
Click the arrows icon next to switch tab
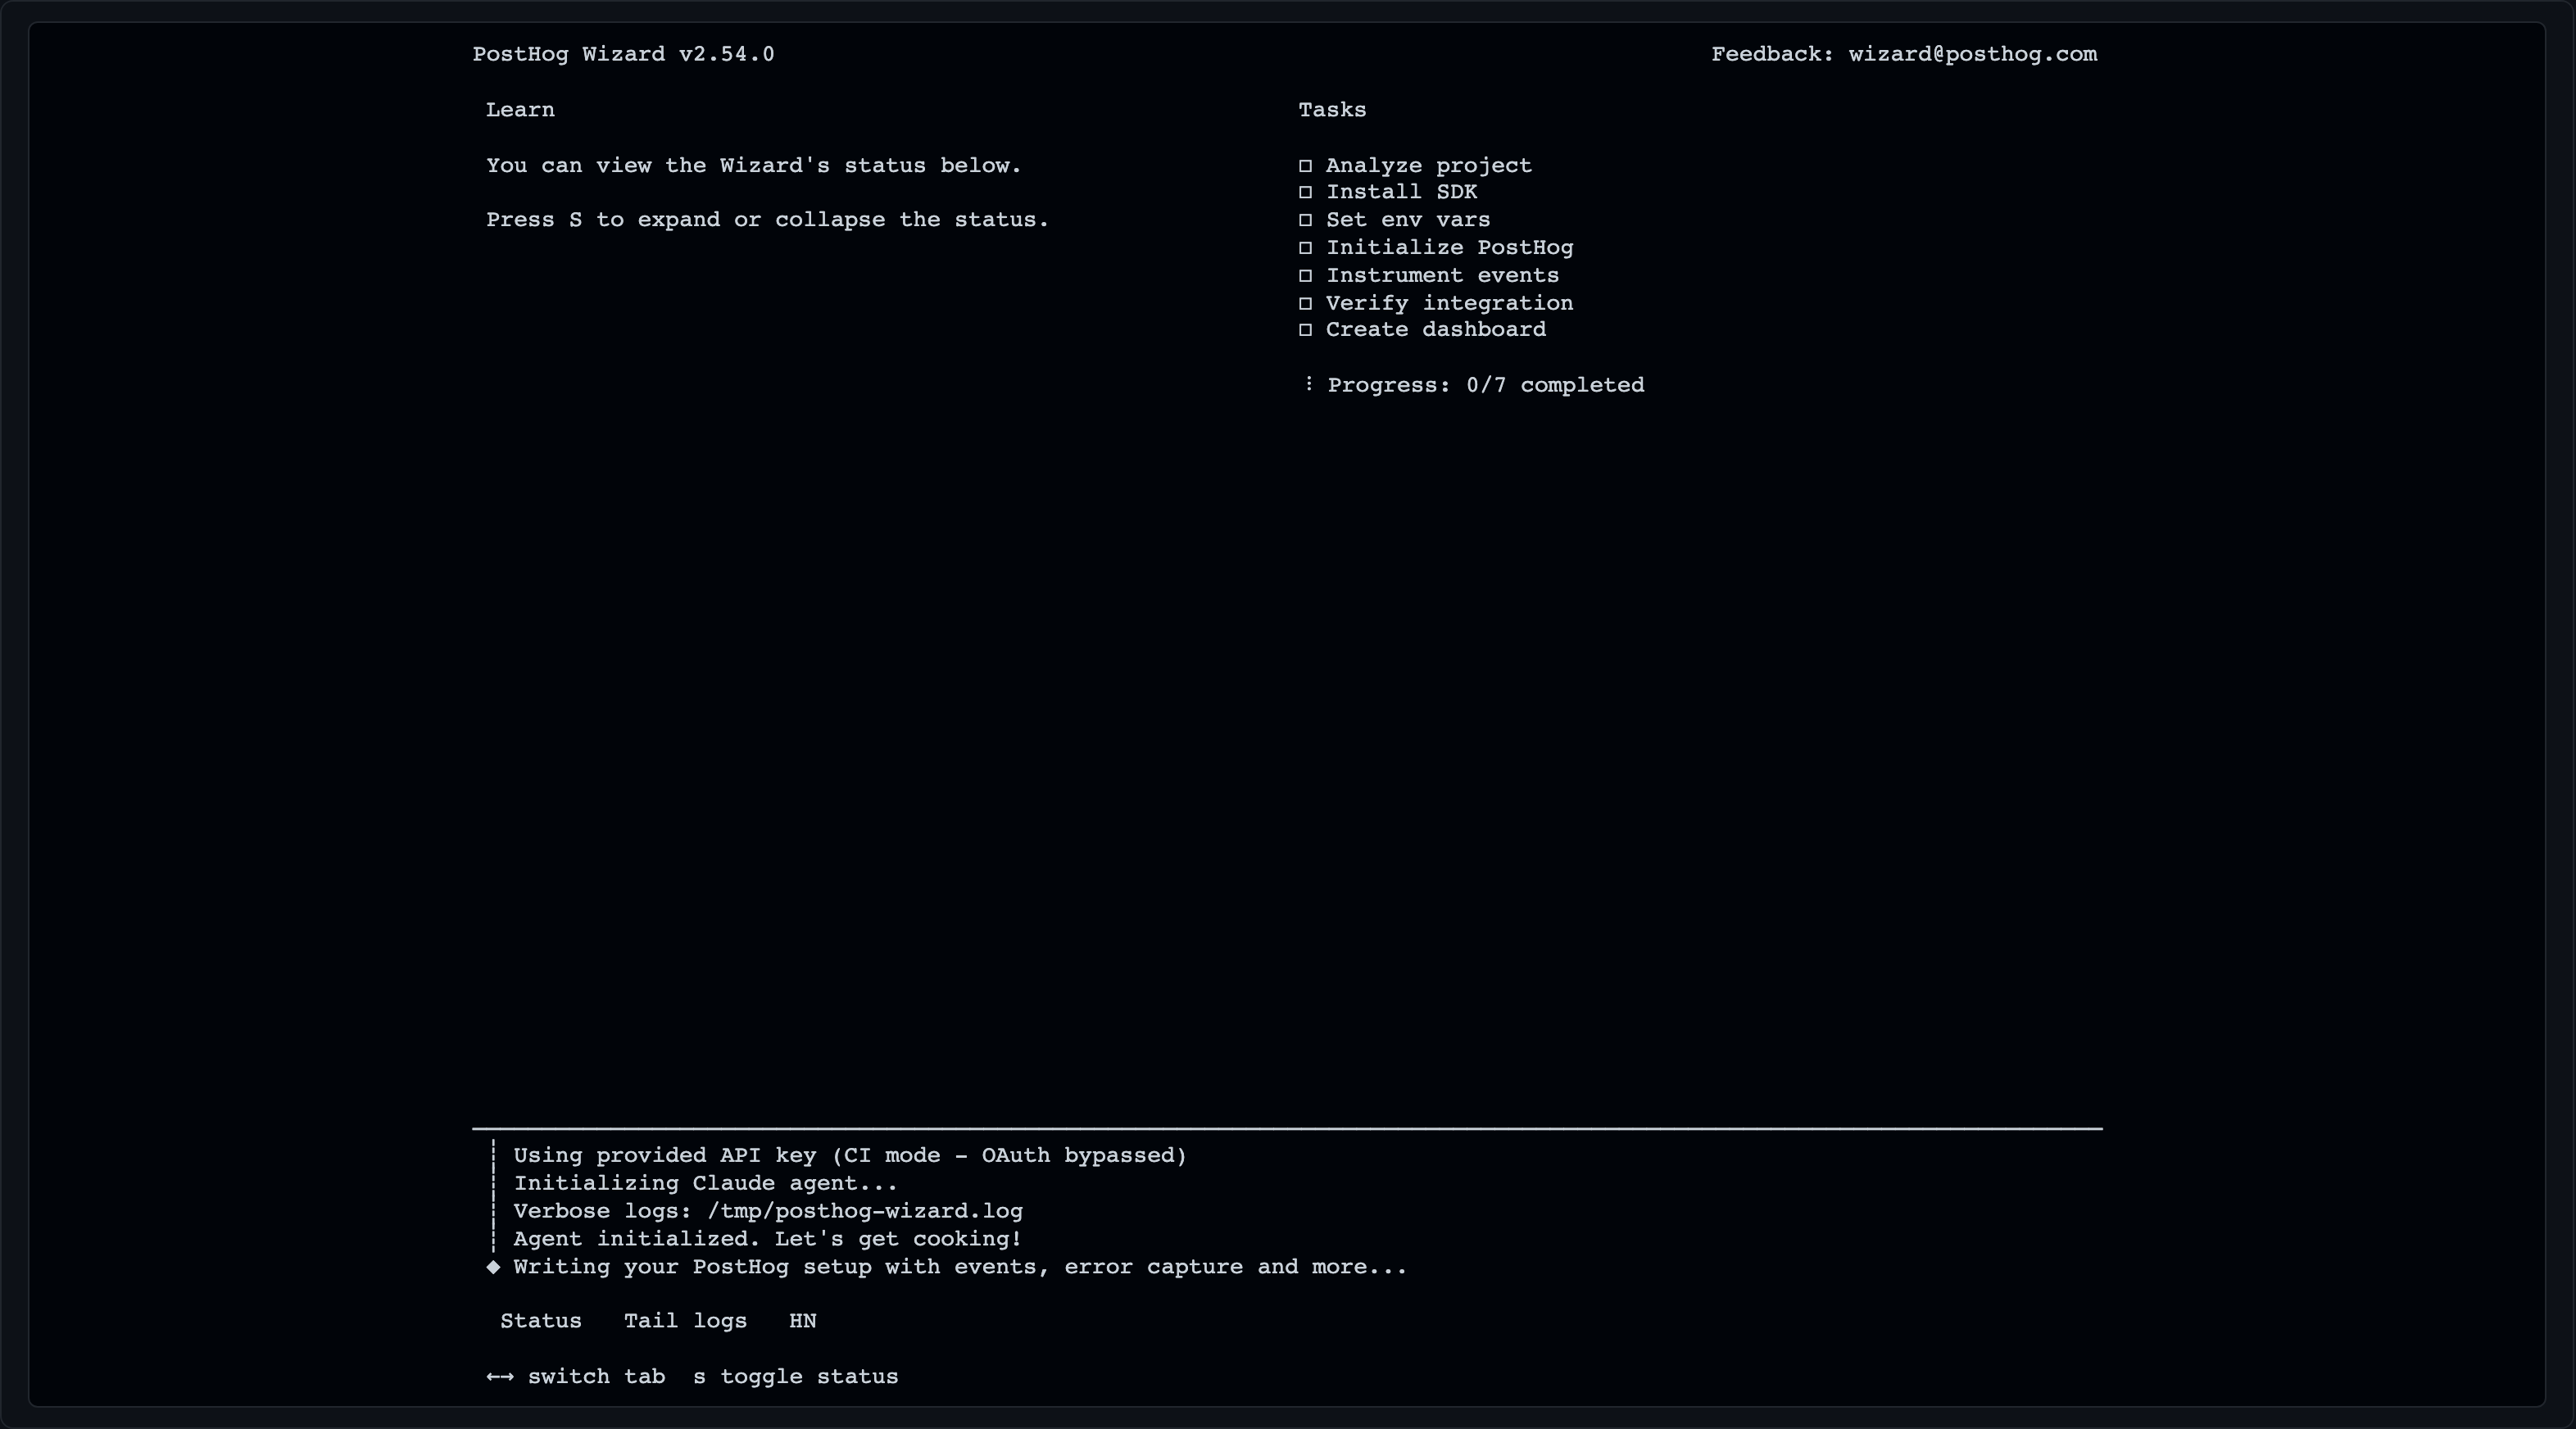[500, 1377]
